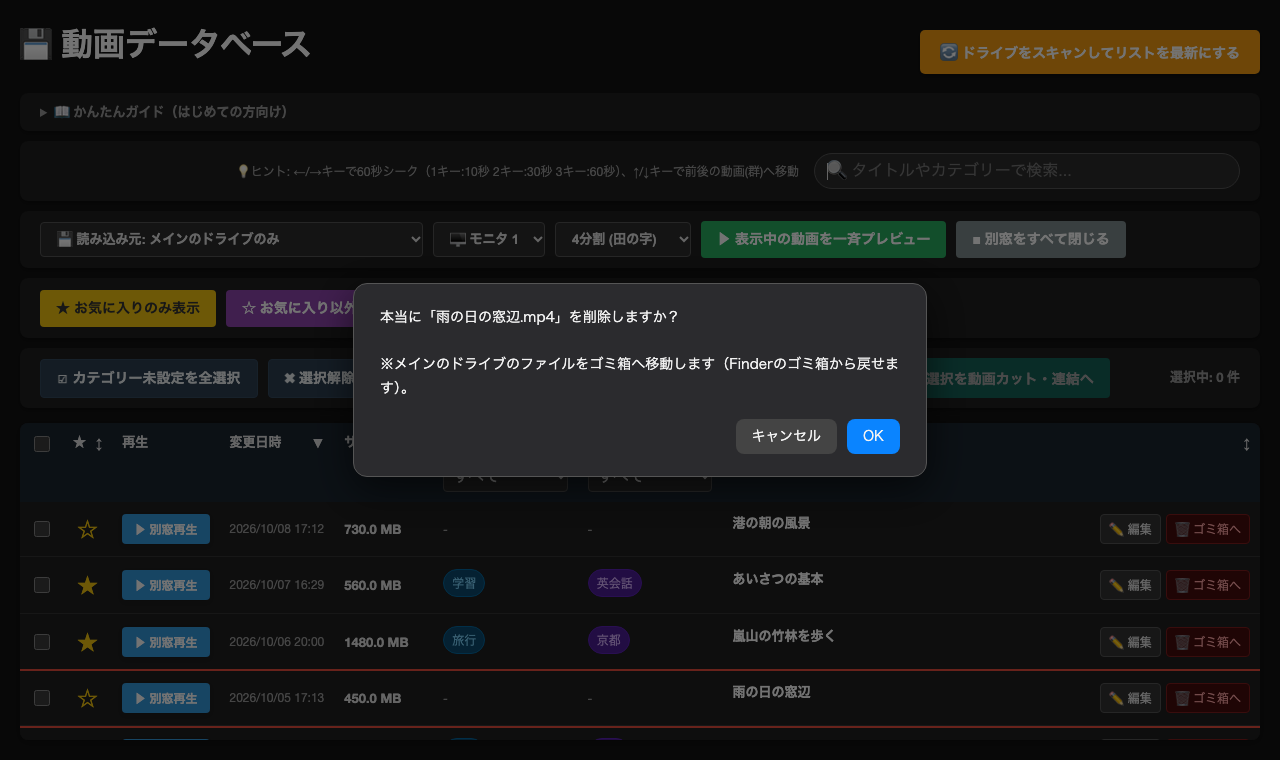Play 雨の日の窓辺 in 別窓再生
The width and height of the screenshot is (1280, 760).
coord(166,698)
